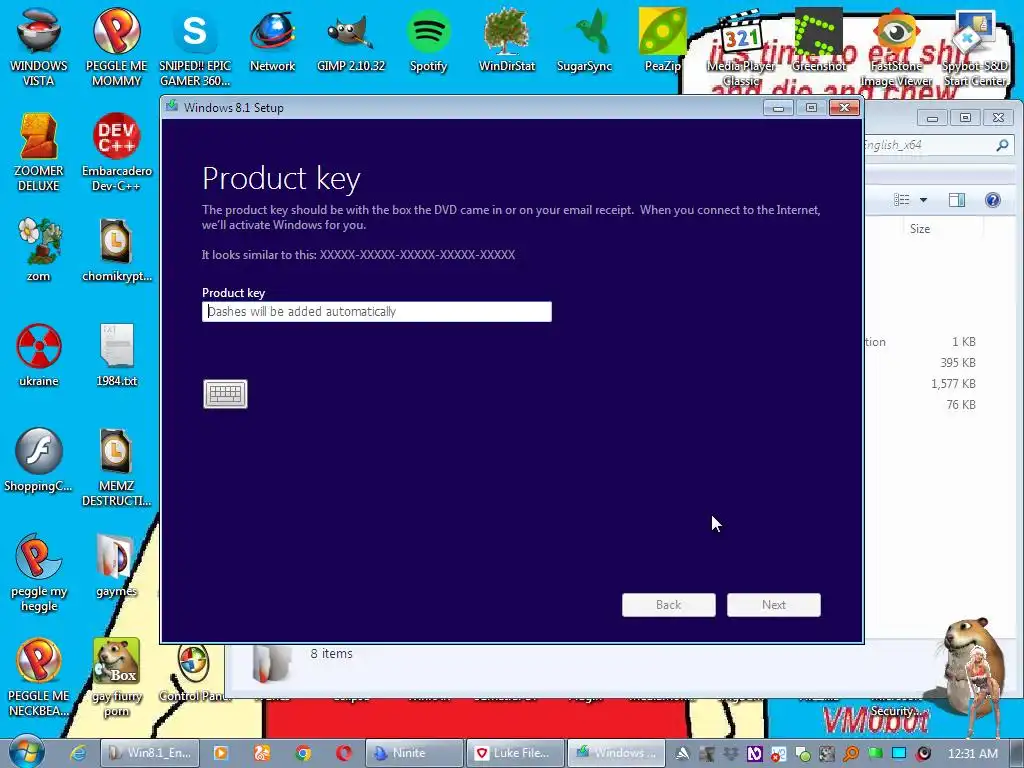Click the purple N system tray icon

[754, 754]
